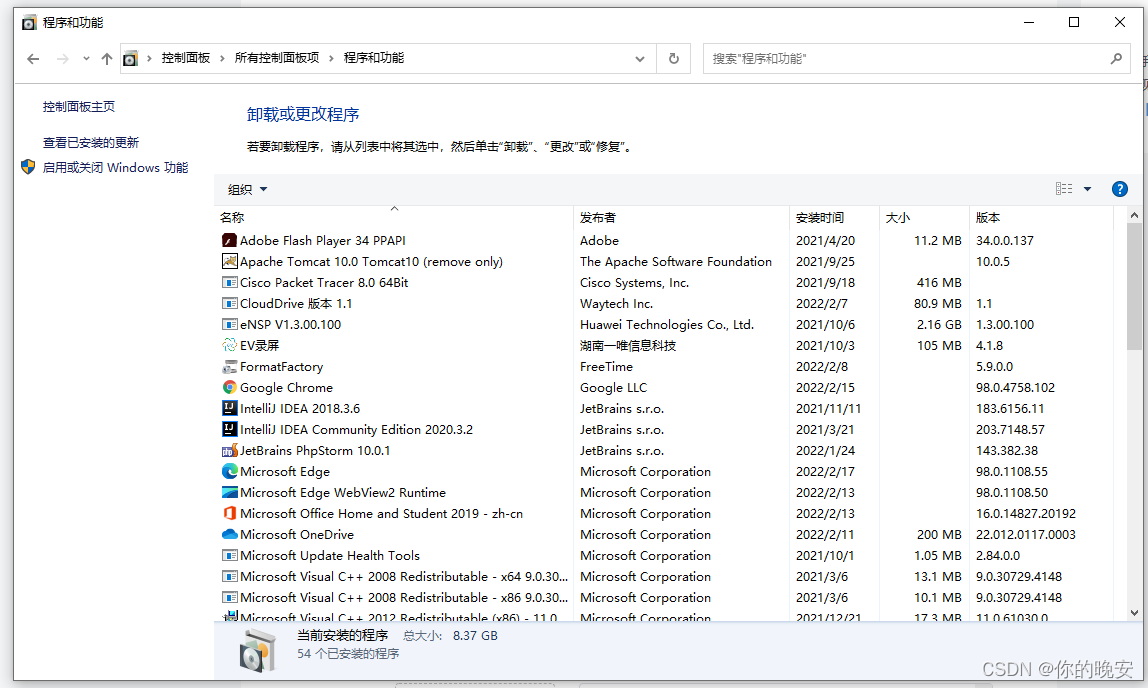The width and height of the screenshot is (1148, 688).
Task: Go up one level with up arrow
Action: (107, 59)
